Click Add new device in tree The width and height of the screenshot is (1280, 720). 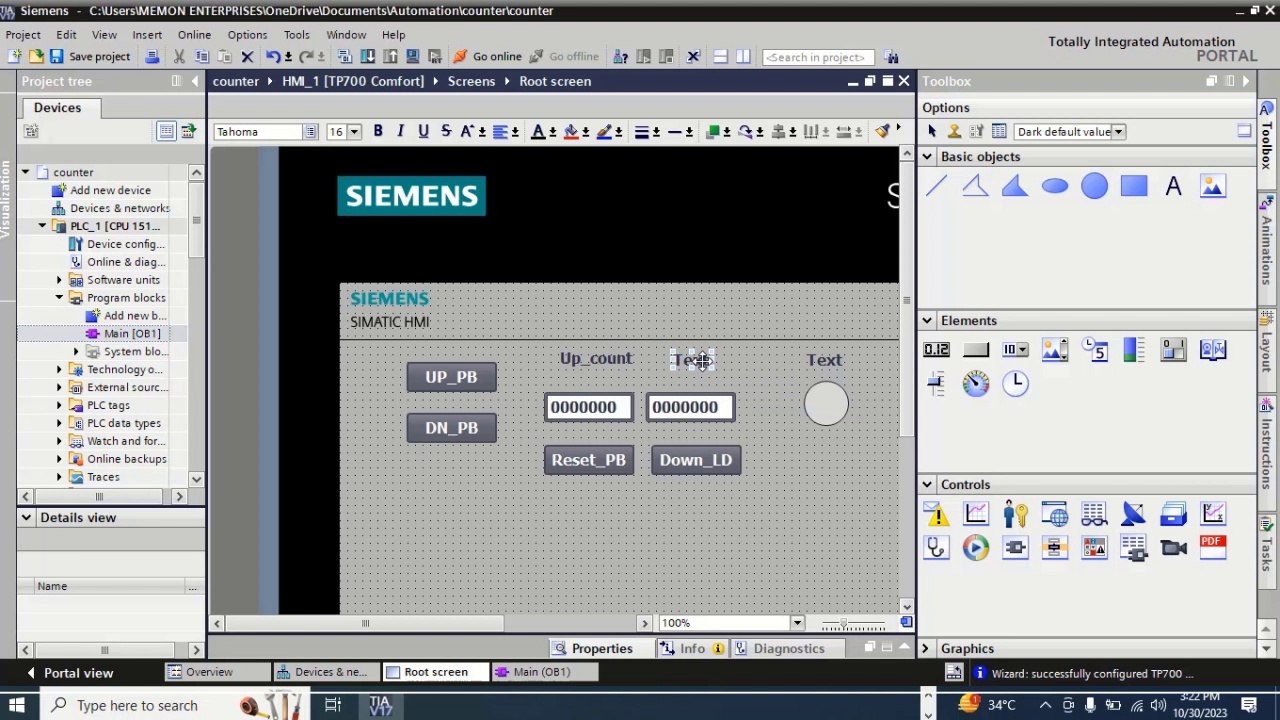point(110,190)
